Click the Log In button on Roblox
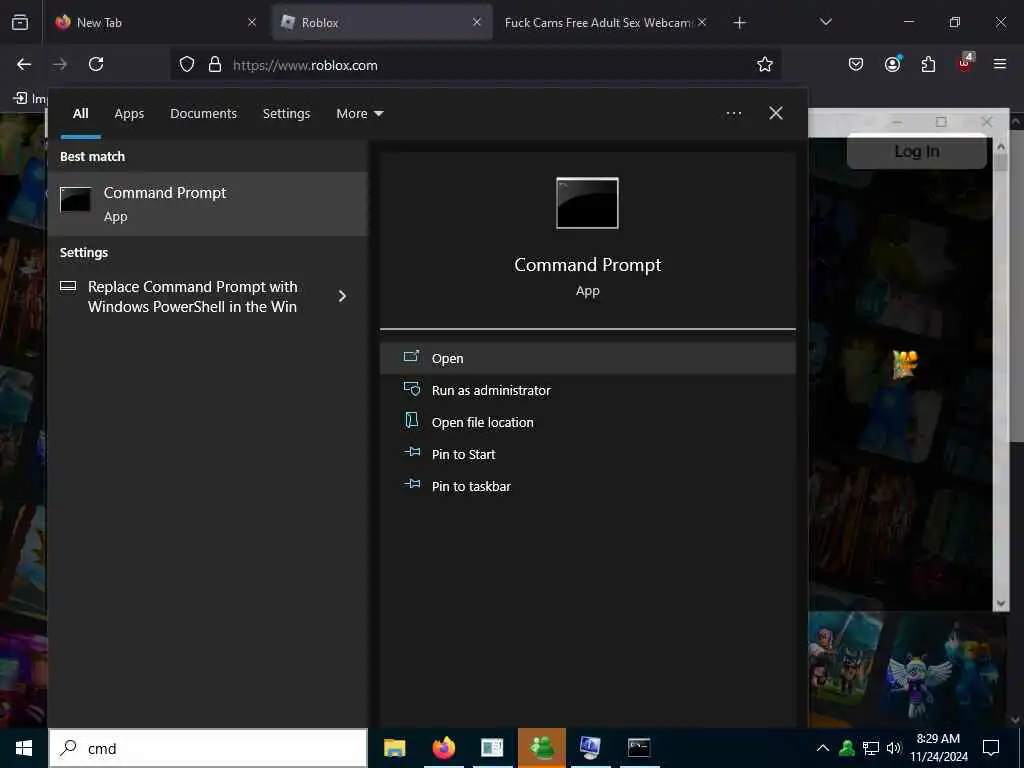This screenshot has width=1024, height=768. click(x=916, y=152)
